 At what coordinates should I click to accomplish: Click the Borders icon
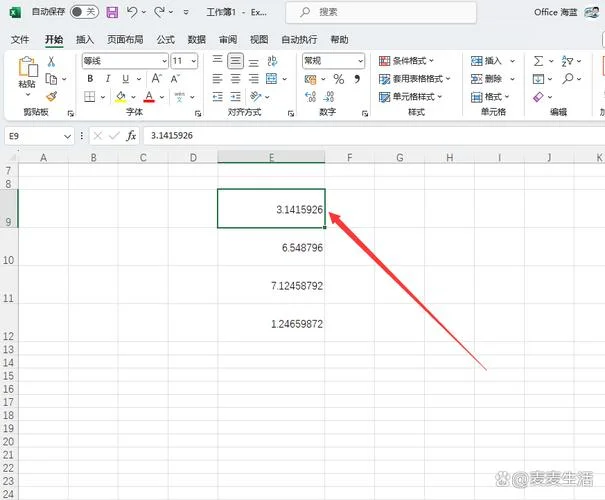(x=90, y=96)
